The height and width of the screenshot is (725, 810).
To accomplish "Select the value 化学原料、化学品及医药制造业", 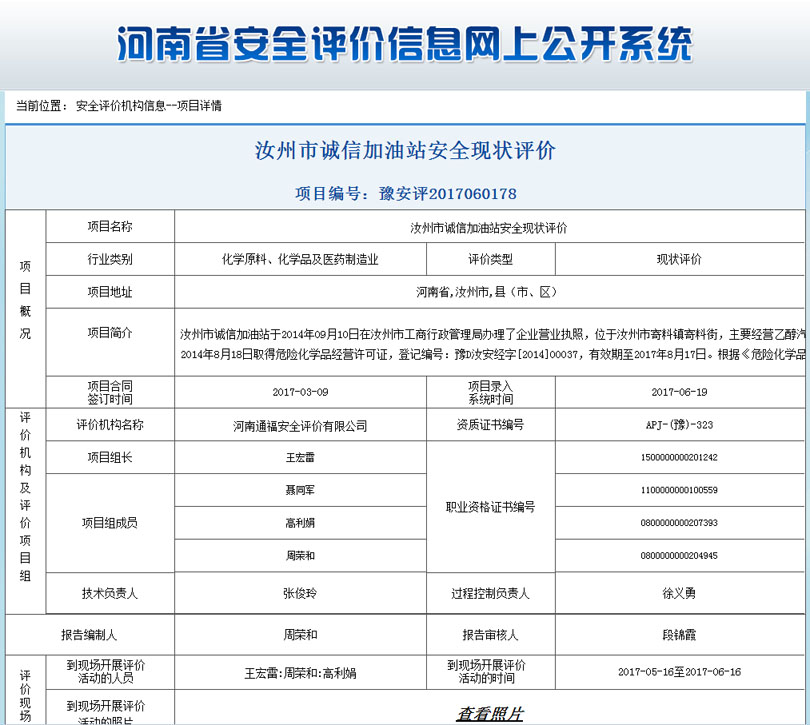I will point(300,259).
